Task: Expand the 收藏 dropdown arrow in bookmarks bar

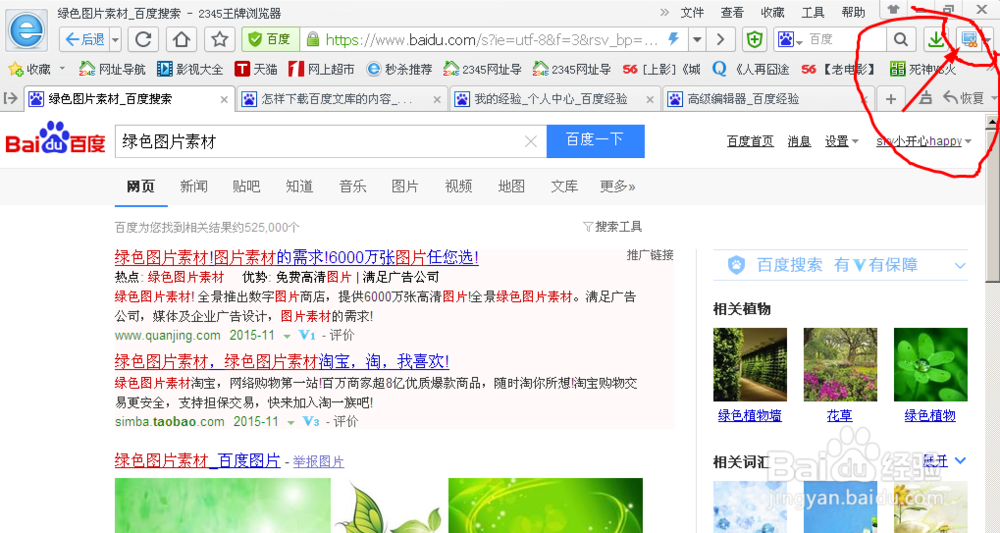Action: 62,68
